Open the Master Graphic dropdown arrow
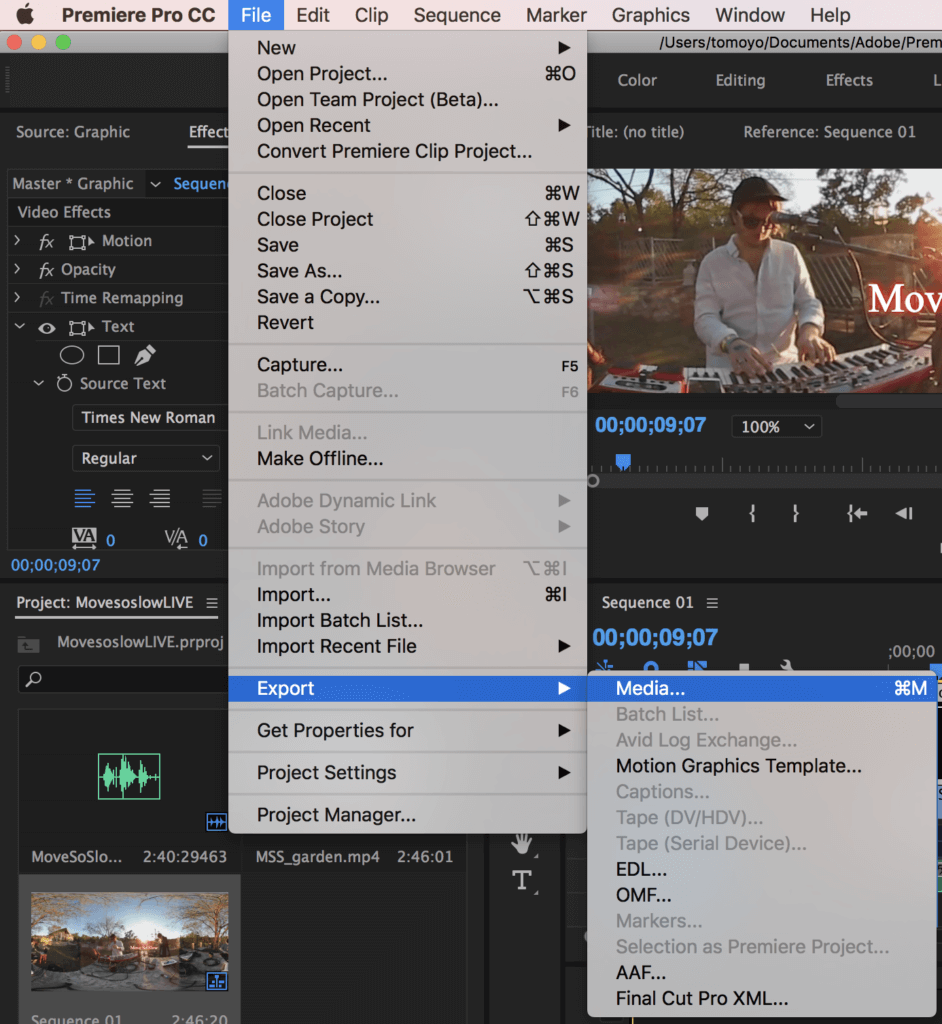 pos(155,184)
